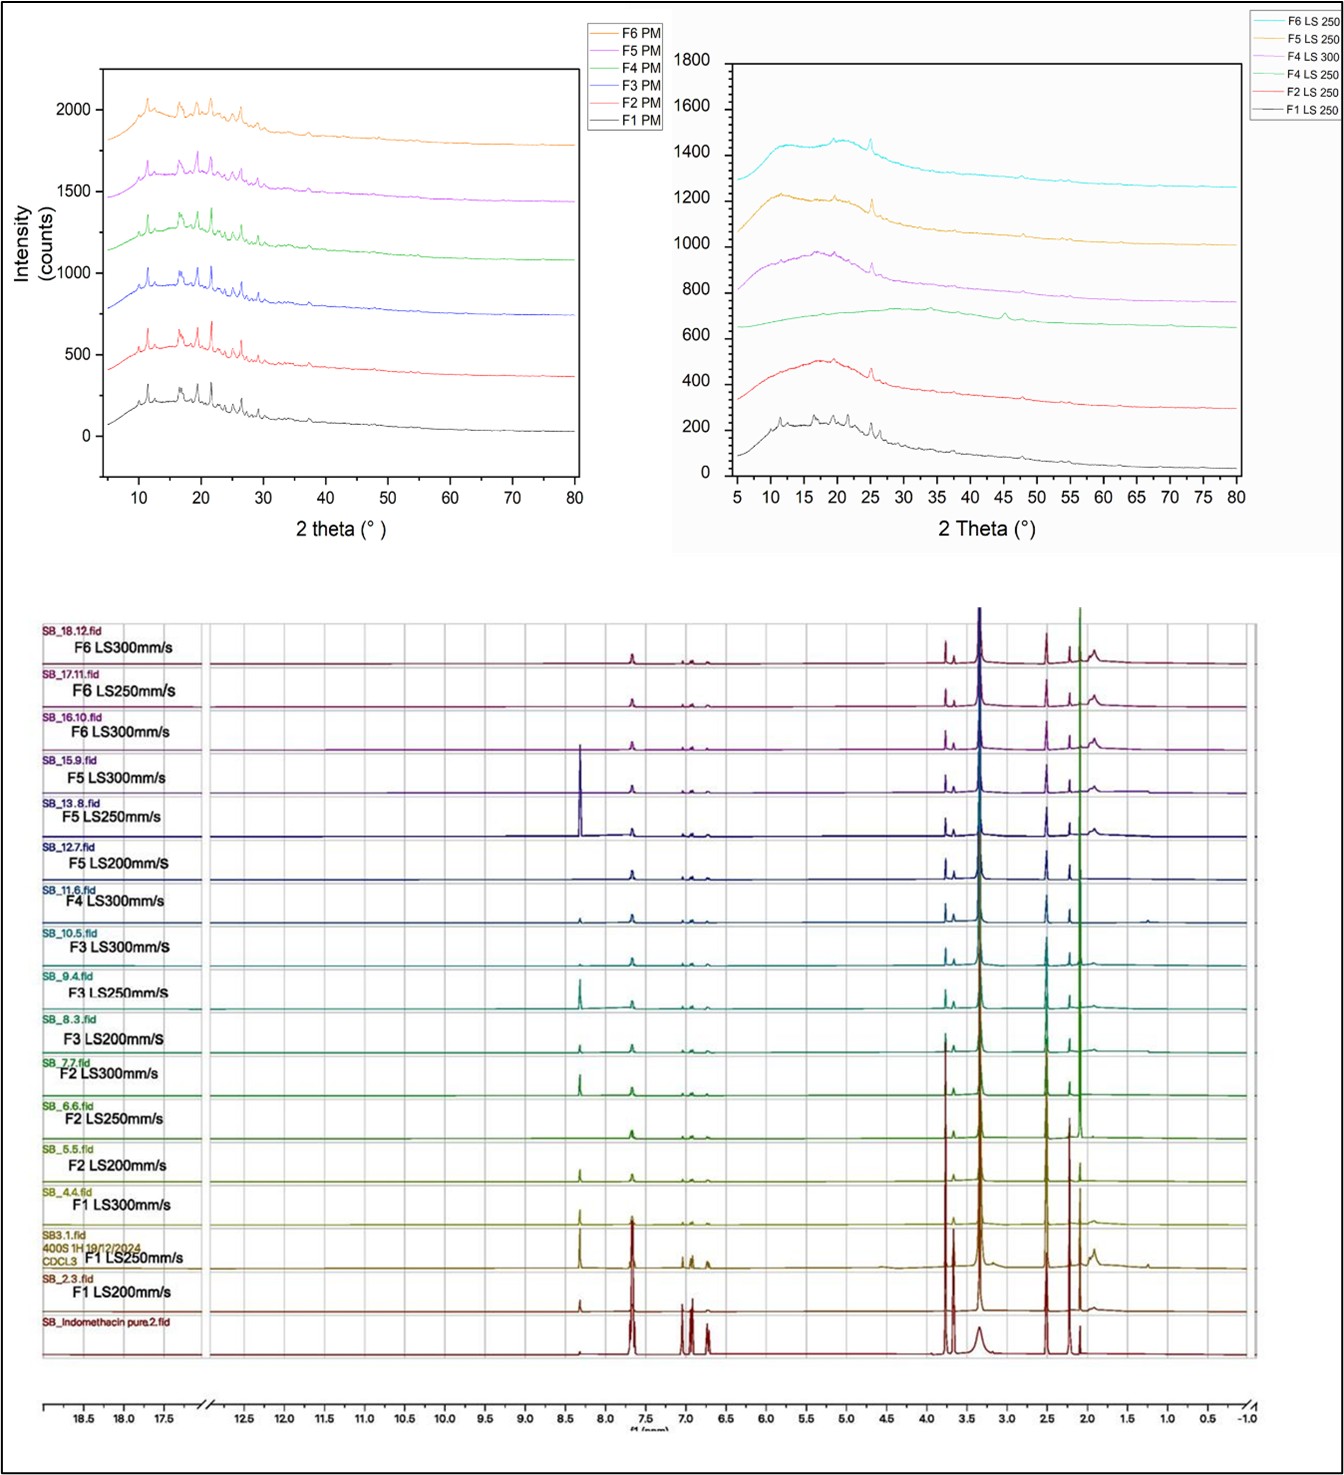
Task: Click the right plot's 2 Theta axis label
Action: pyautogui.click(x=986, y=529)
